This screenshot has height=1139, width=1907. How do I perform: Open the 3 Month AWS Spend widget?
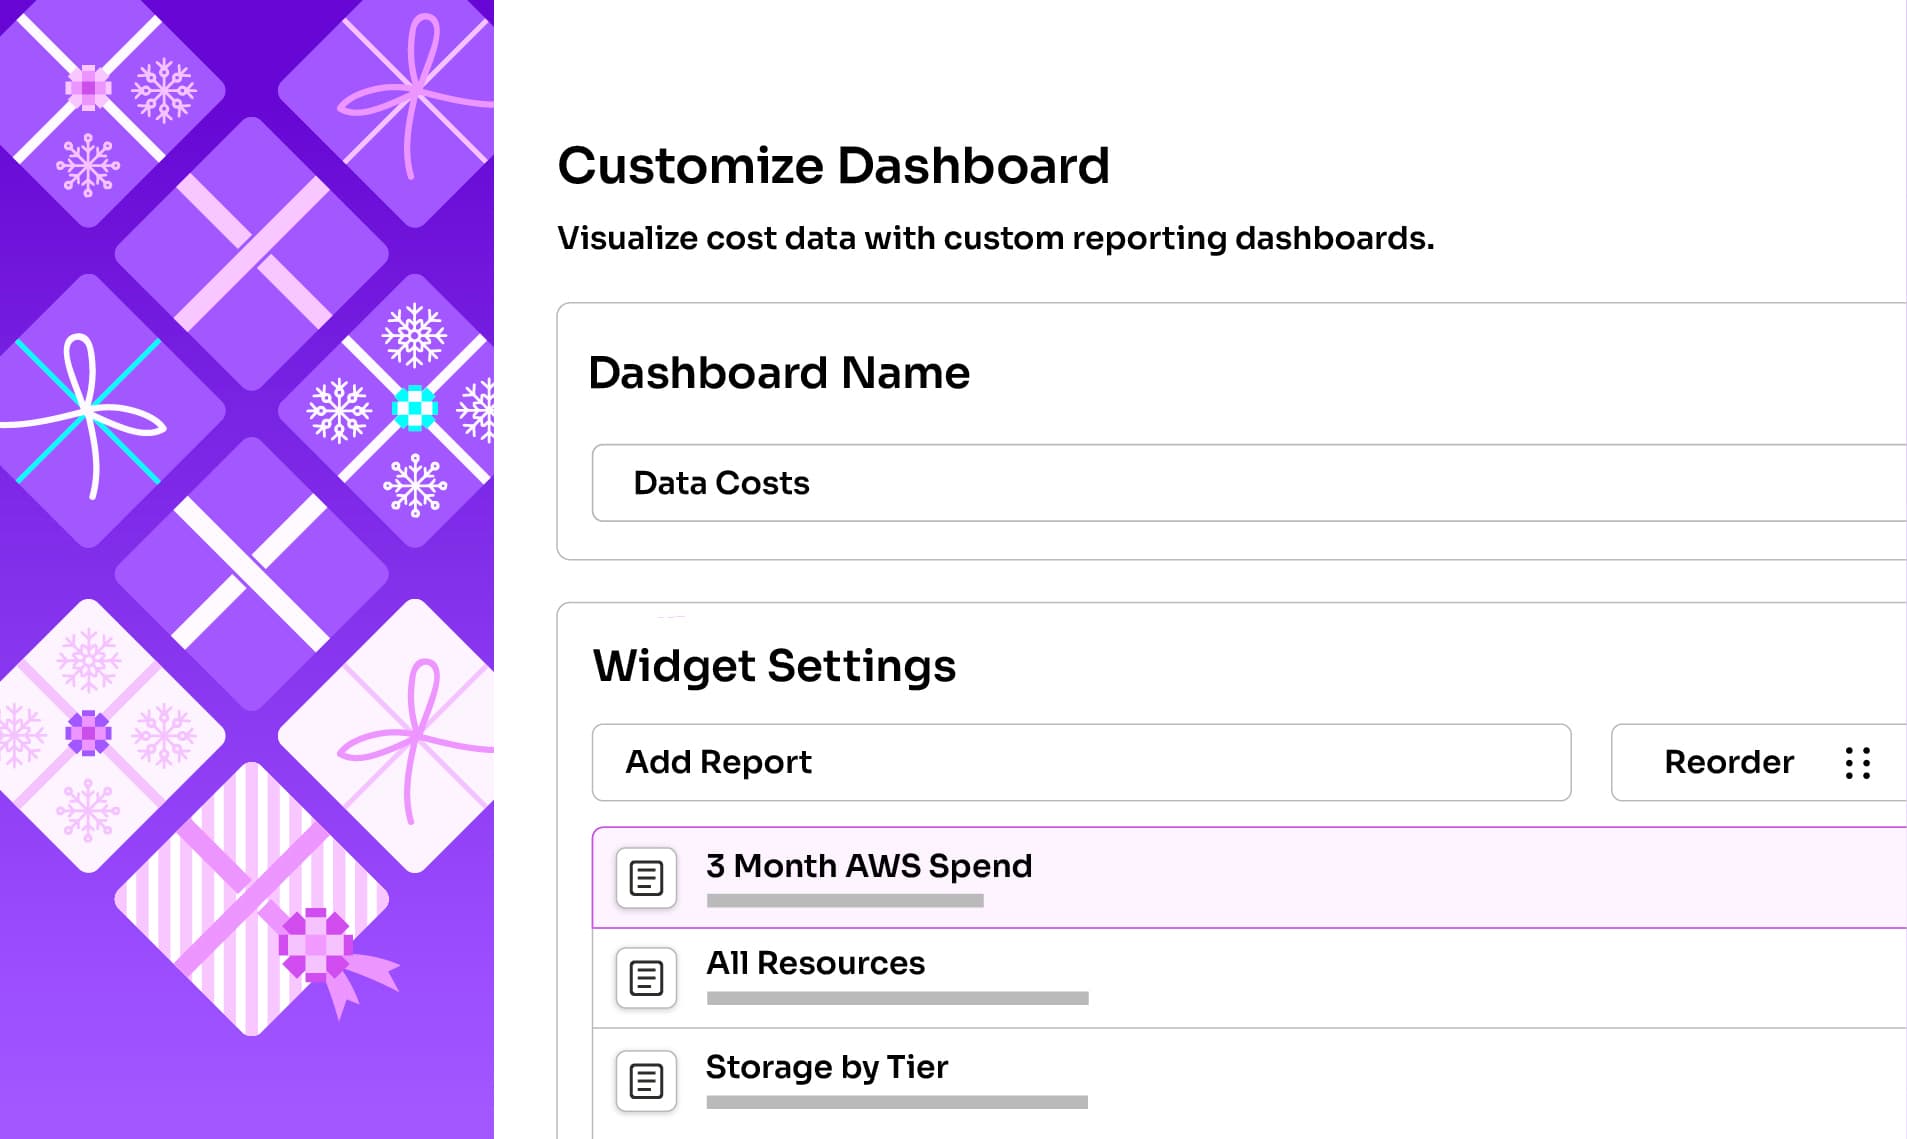click(868, 866)
